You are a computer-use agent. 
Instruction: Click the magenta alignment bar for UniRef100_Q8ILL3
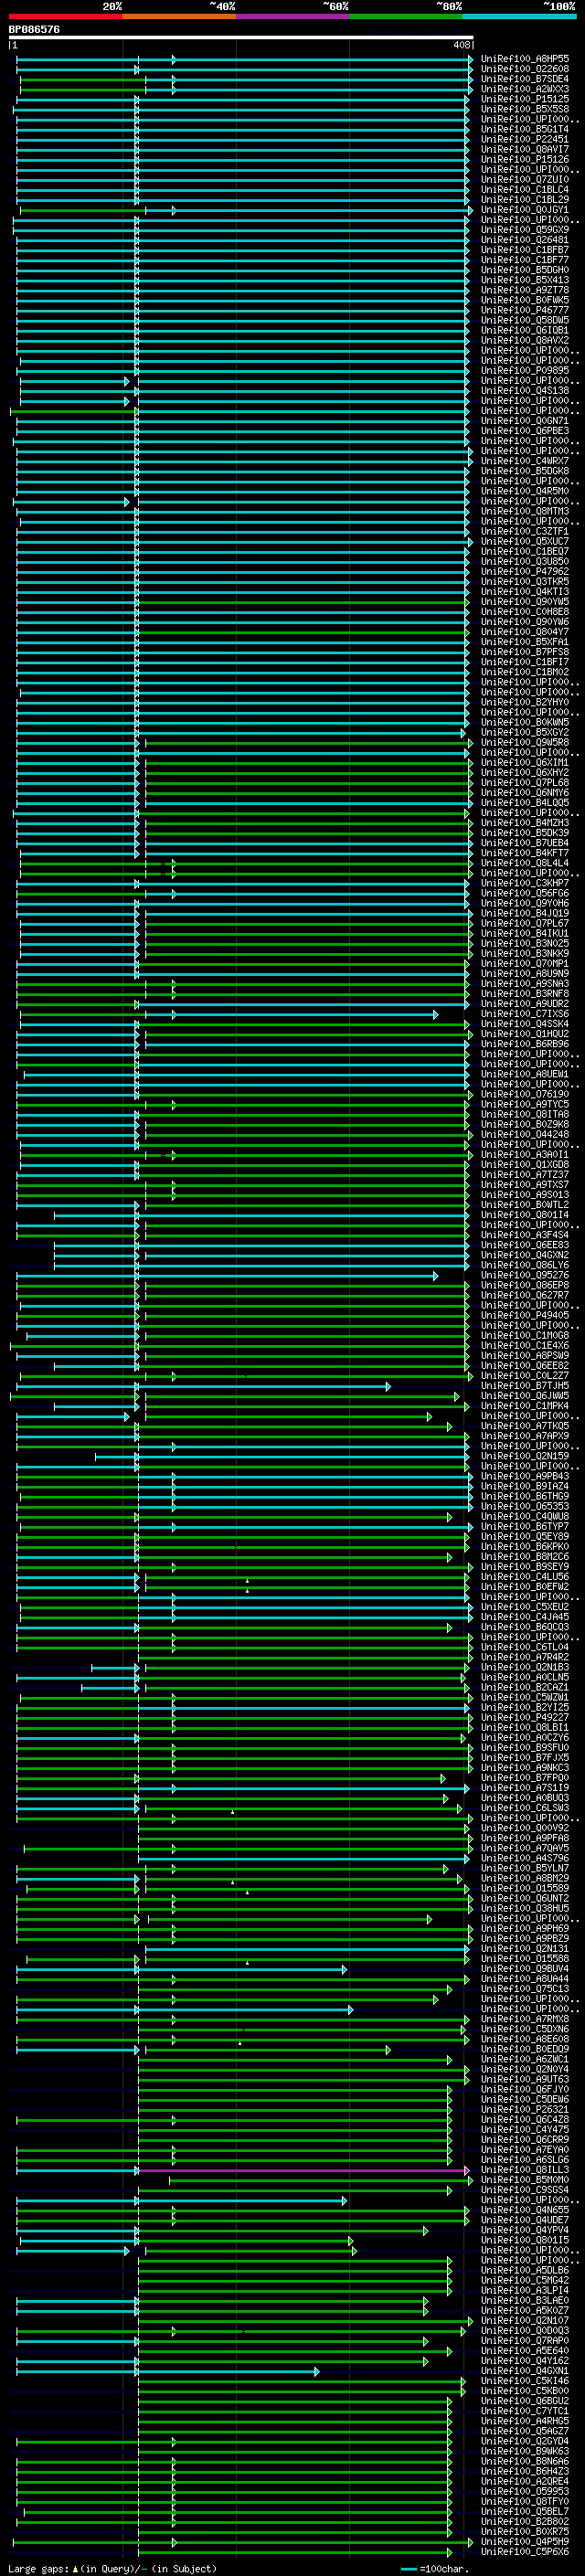(x=303, y=2170)
